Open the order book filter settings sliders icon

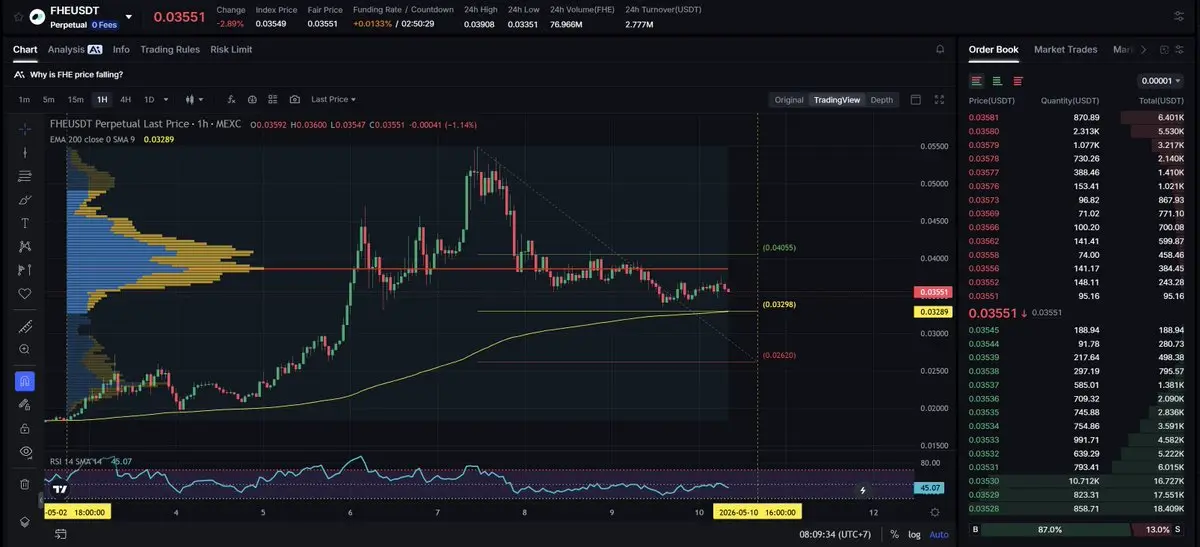tap(1180, 49)
